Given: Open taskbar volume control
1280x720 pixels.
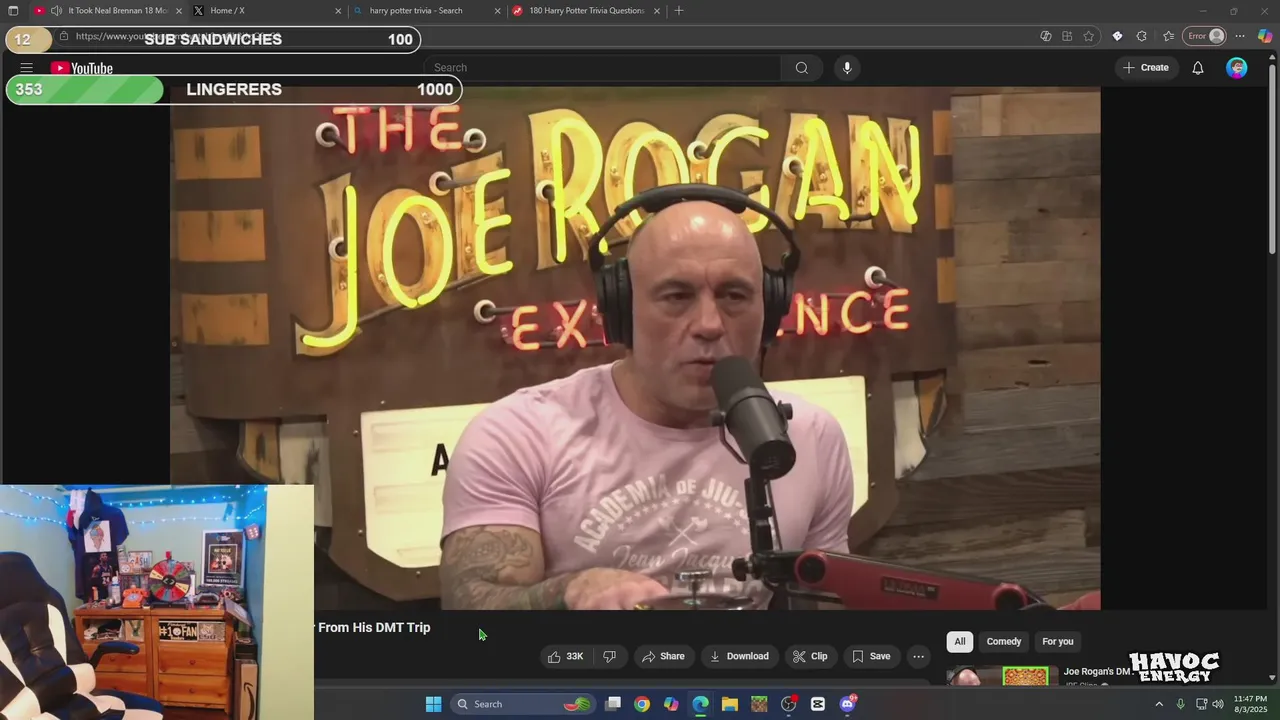Looking at the screenshot, I should point(1218,704).
